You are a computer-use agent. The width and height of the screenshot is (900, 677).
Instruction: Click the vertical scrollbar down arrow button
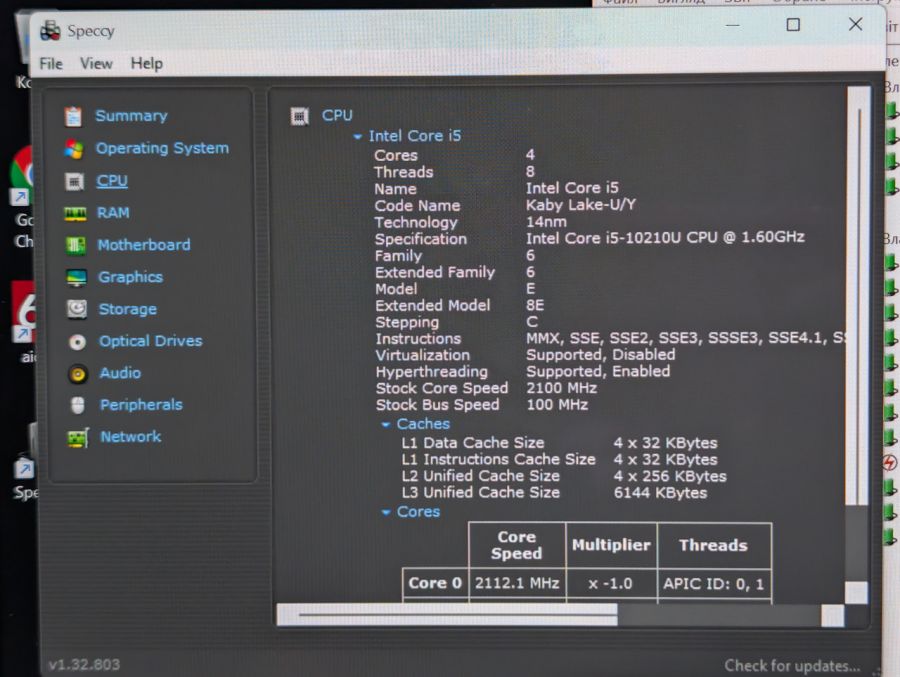tap(856, 593)
